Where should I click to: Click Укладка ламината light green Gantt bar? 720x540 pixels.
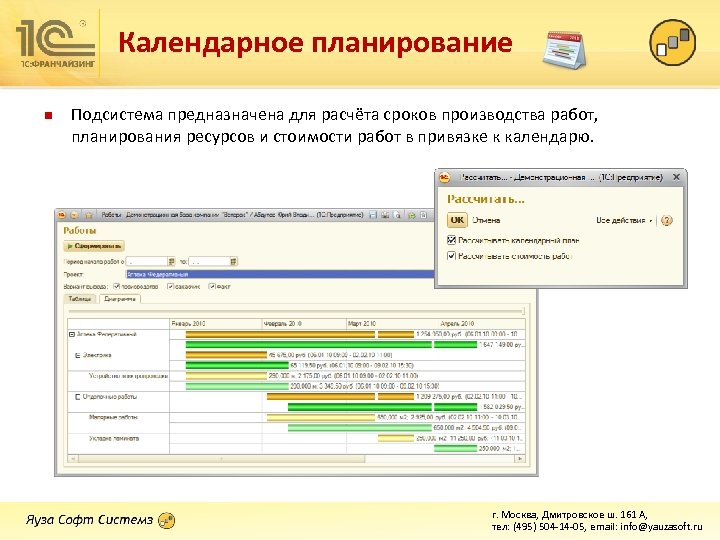coord(455,448)
